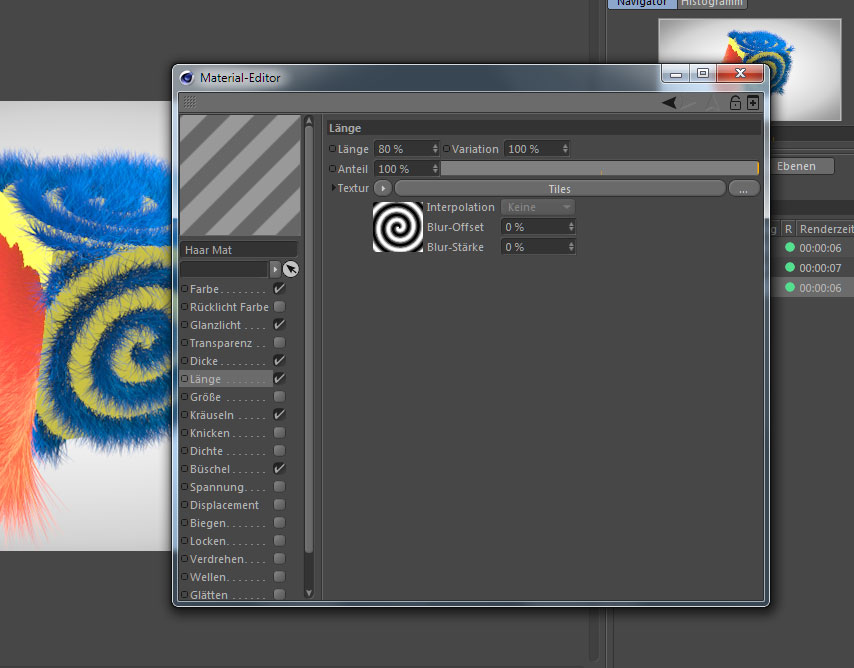Disable the Kräuseln checkbox
Screen dimensions: 854x668
click(x=279, y=415)
